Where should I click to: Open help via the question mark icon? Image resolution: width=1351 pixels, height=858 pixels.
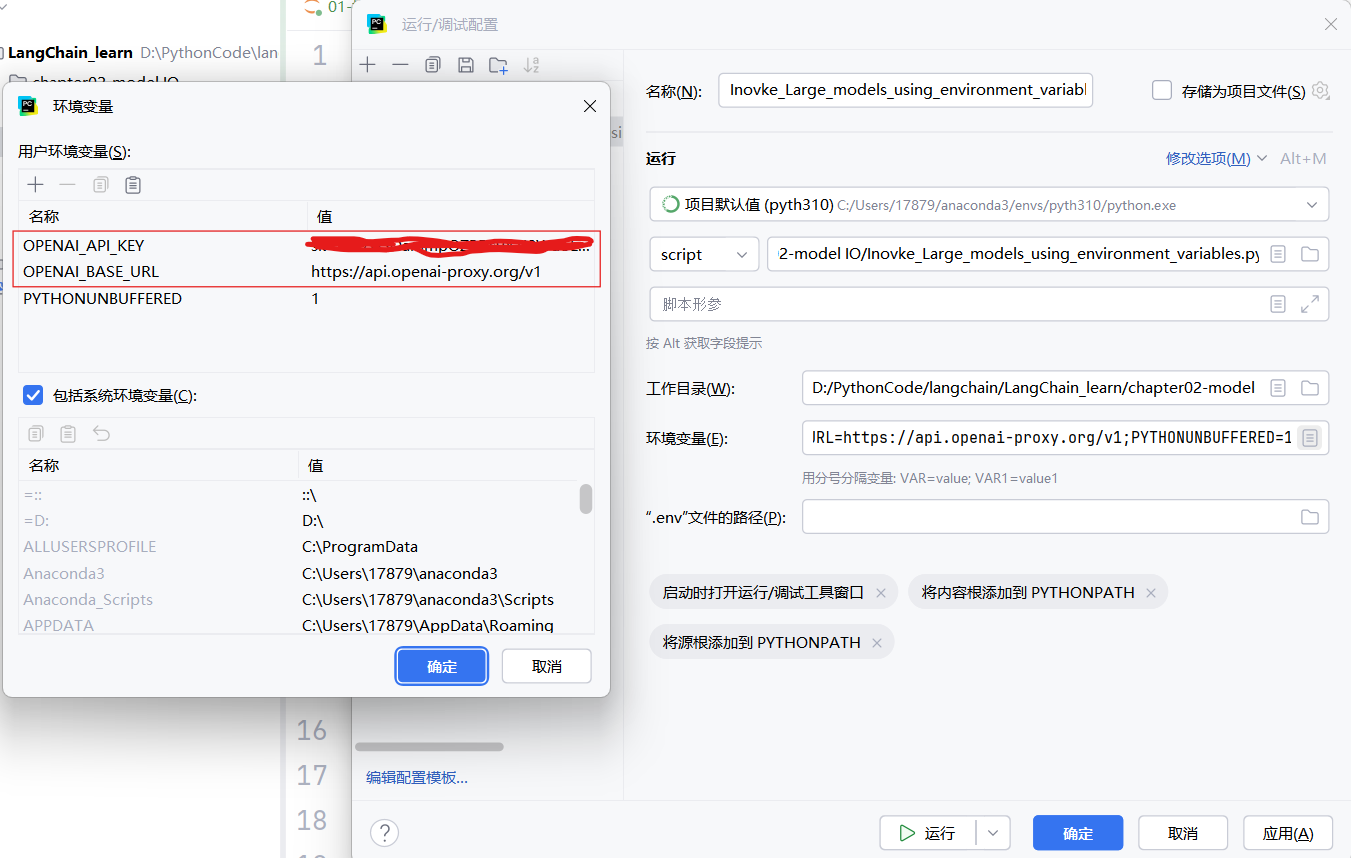click(384, 832)
